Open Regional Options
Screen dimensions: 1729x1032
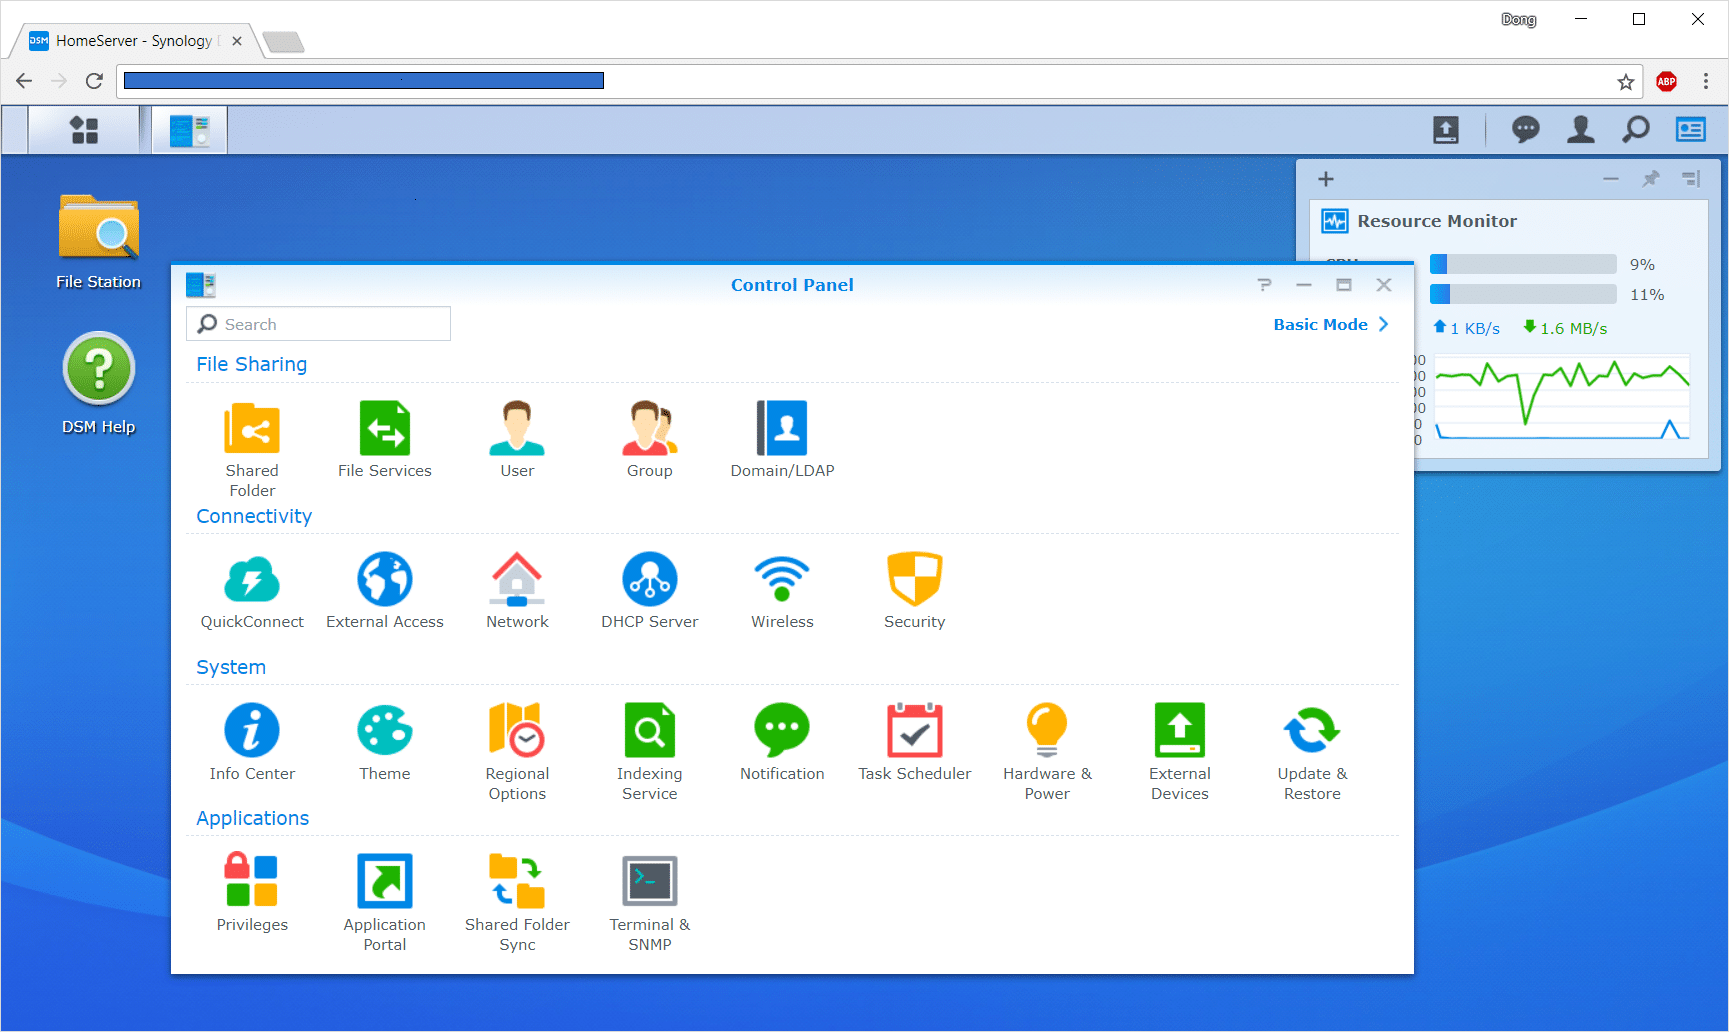tap(517, 752)
